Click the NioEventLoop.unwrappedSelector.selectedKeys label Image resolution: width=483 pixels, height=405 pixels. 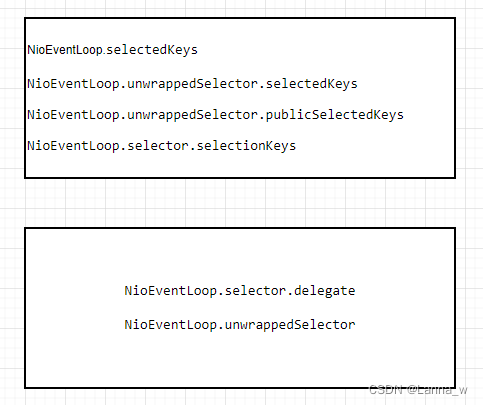[192, 84]
